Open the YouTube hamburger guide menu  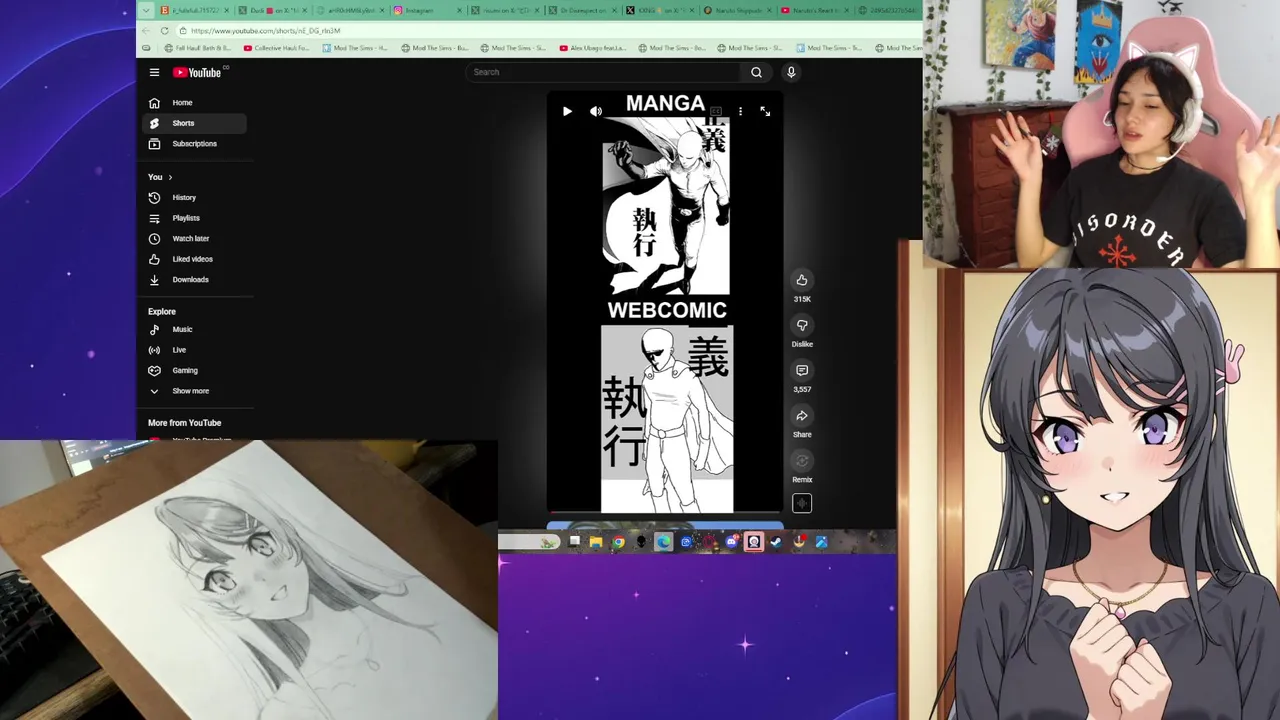pos(154,72)
